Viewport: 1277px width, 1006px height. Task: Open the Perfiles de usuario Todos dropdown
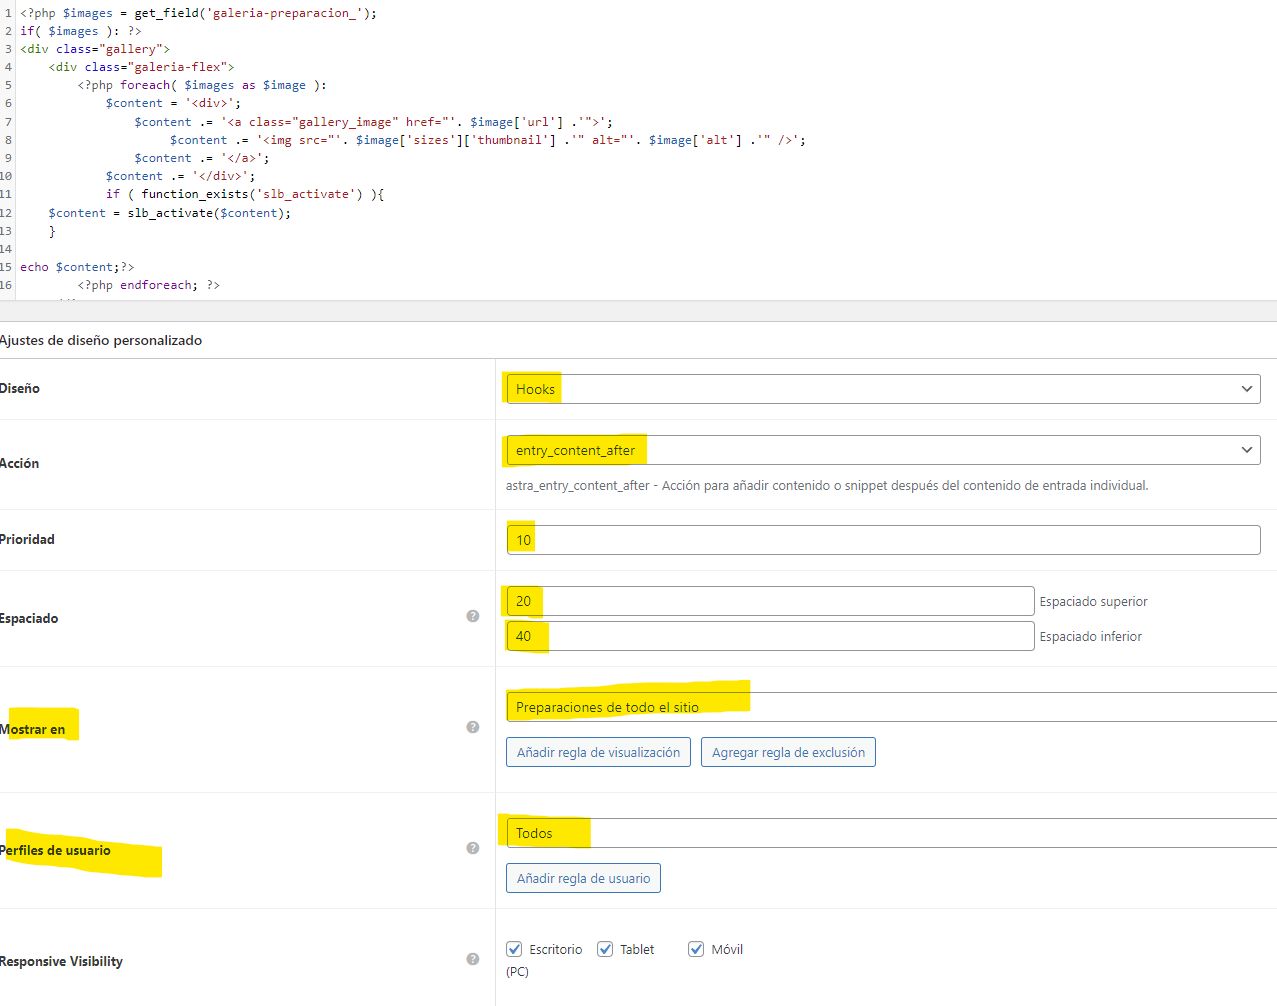[890, 833]
